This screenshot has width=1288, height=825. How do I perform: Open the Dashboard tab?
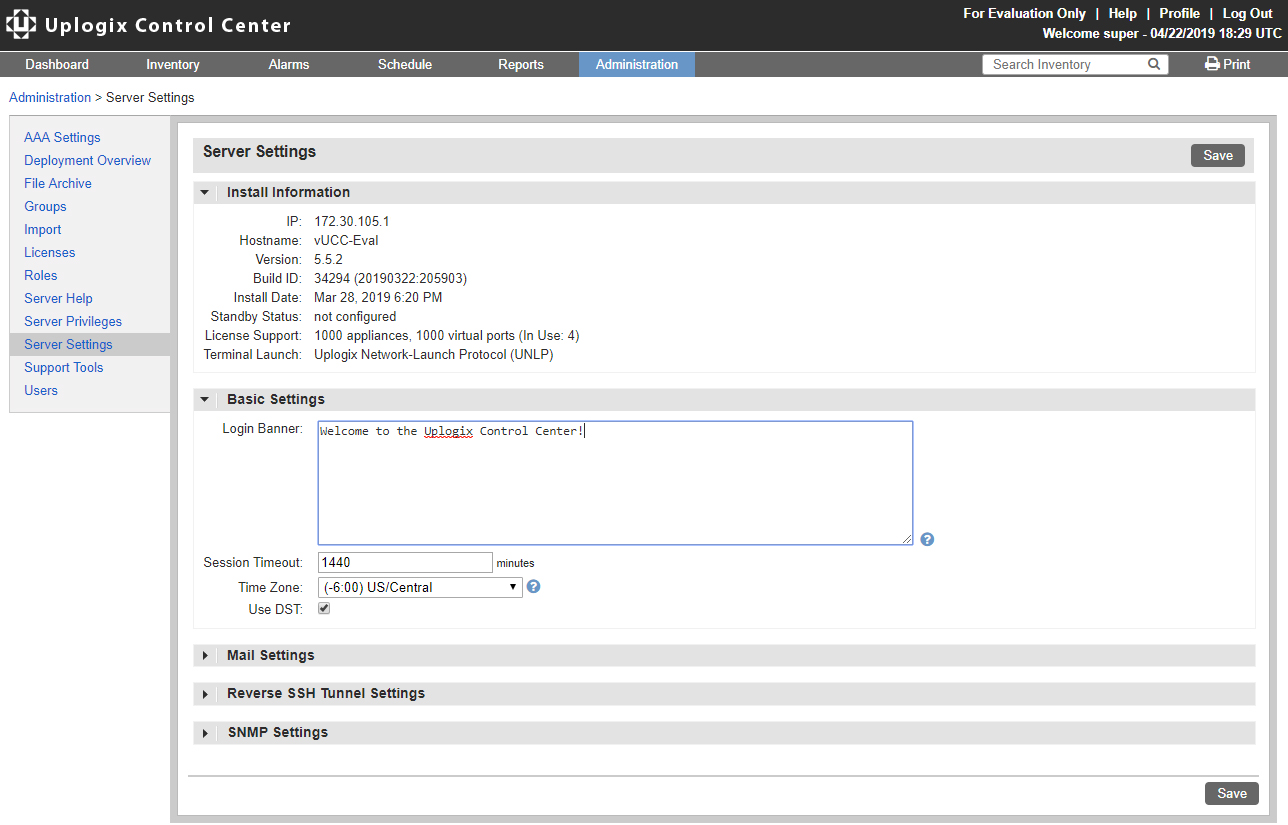(57, 64)
